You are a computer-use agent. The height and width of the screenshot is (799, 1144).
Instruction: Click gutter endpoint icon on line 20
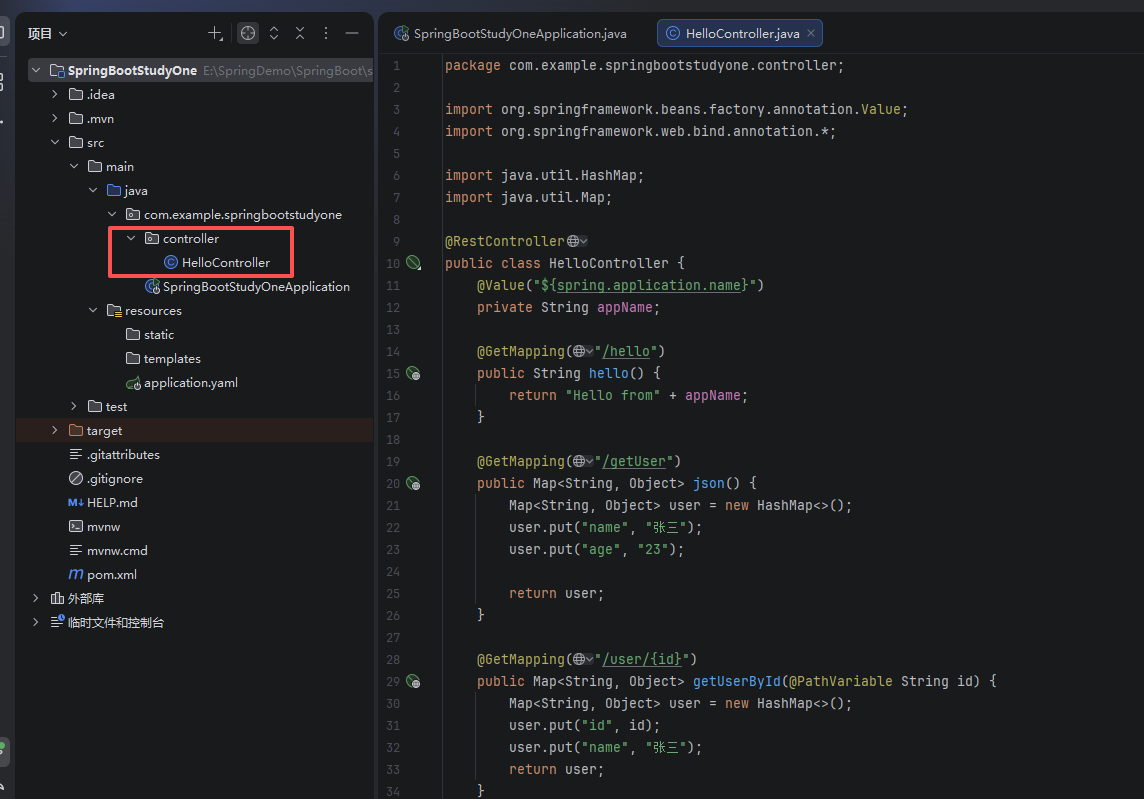pos(414,483)
